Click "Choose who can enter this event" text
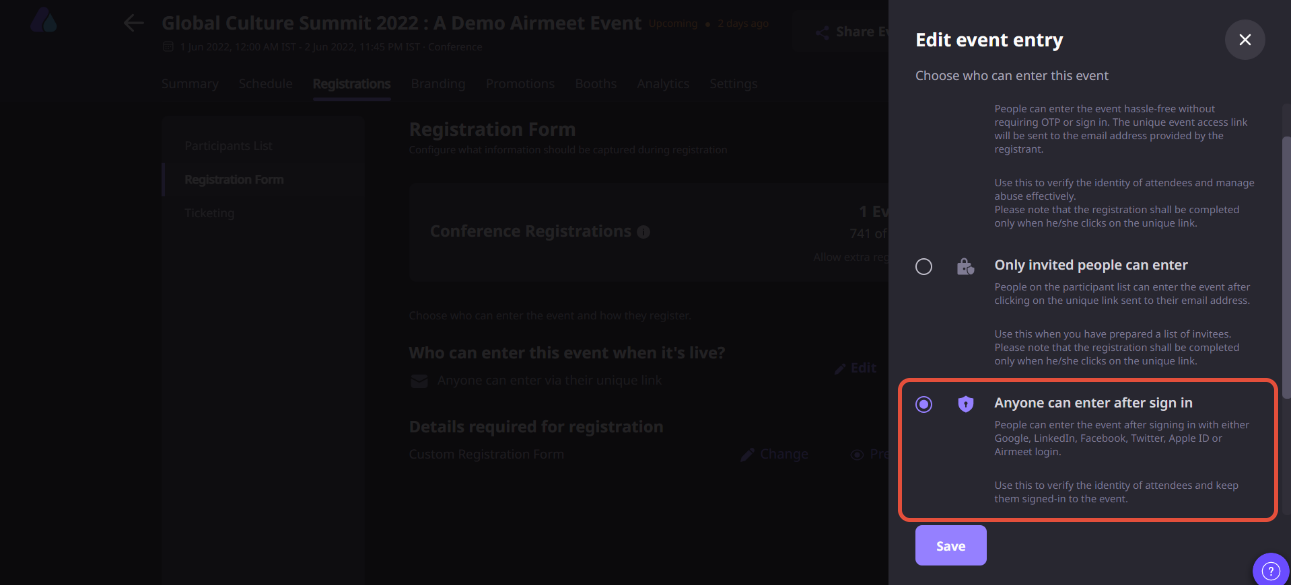Viewport: 1291px width, 585px height. point(1012,76)
